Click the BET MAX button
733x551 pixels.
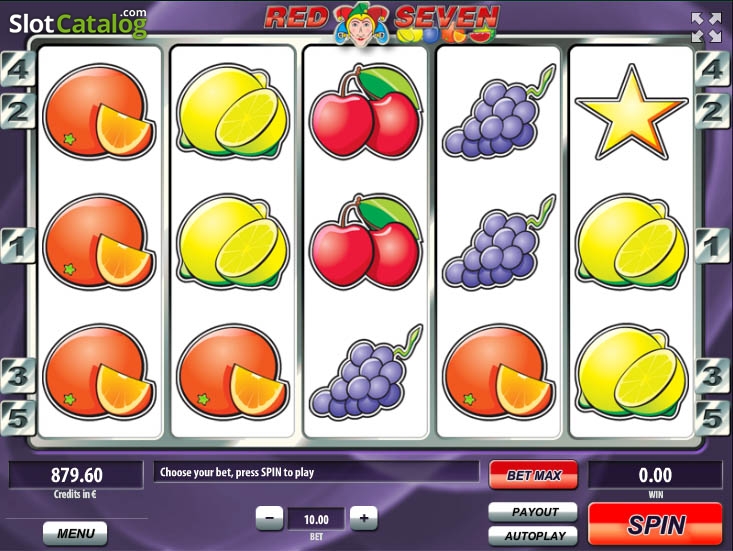tap(533, 475)
